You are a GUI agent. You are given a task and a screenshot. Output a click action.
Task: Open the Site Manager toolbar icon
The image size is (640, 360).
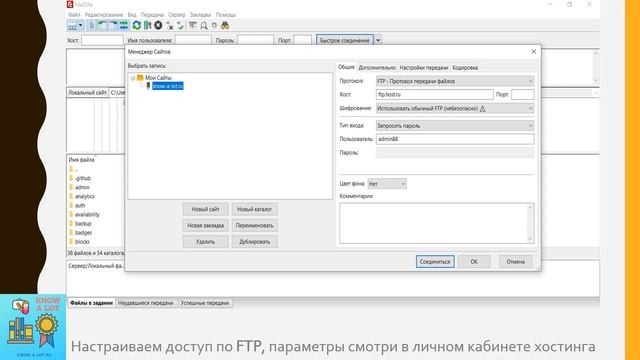coord(72,26)
